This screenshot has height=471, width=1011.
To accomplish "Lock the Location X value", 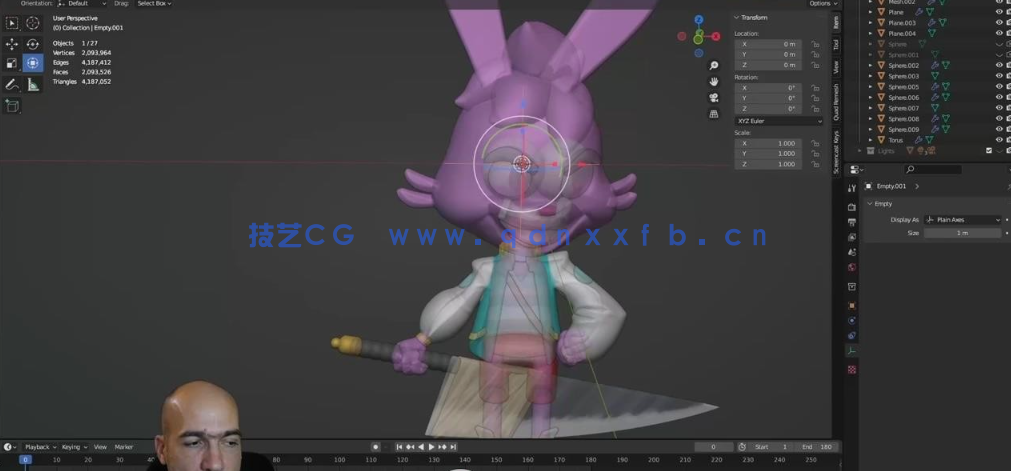I will coord(815,44).
